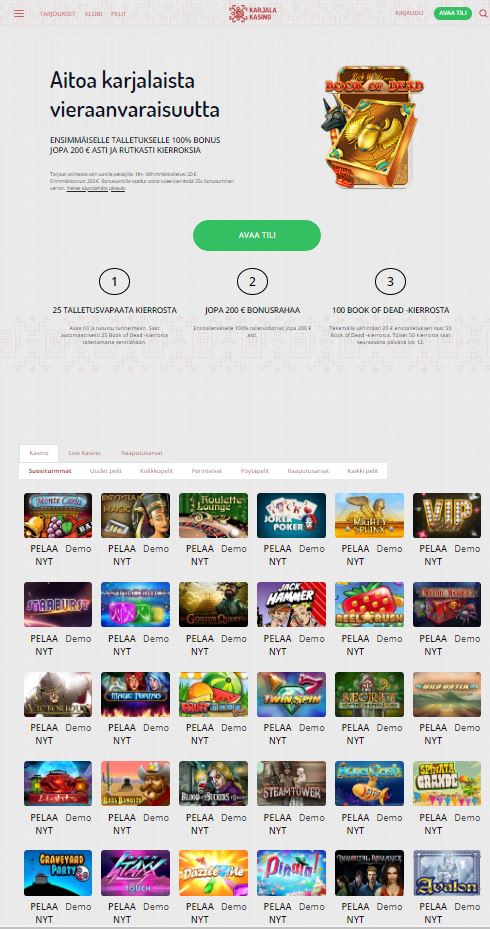The width and height of the screenshot is (490, 929).
Task: Open the Jack Hammer game thumbnail
Action: point(291,604)
